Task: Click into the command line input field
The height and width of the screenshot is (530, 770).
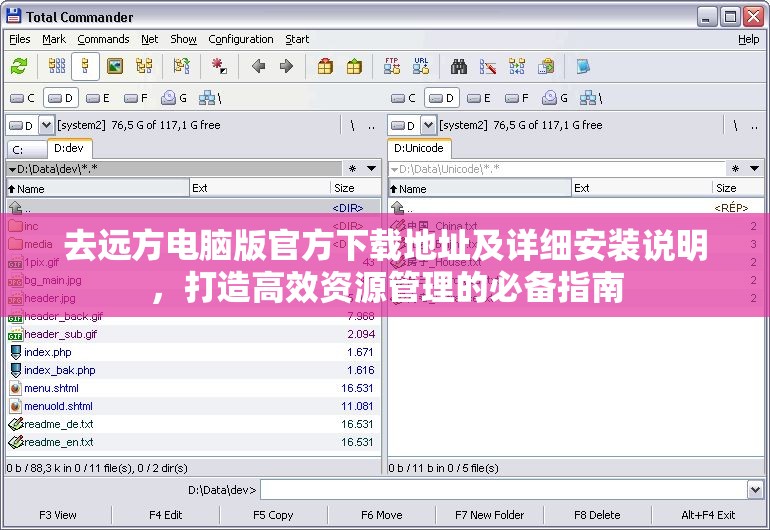Action: click(x=504, y=490)
